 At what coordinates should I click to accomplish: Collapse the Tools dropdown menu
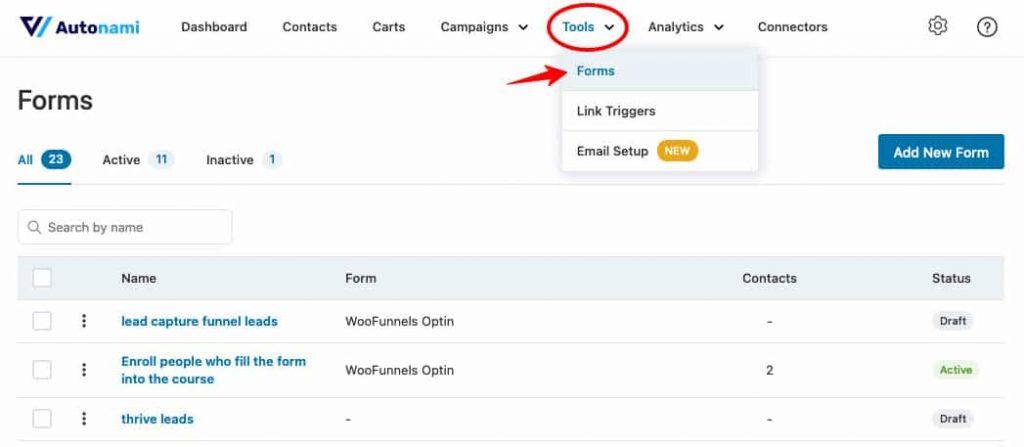point(588,27)
